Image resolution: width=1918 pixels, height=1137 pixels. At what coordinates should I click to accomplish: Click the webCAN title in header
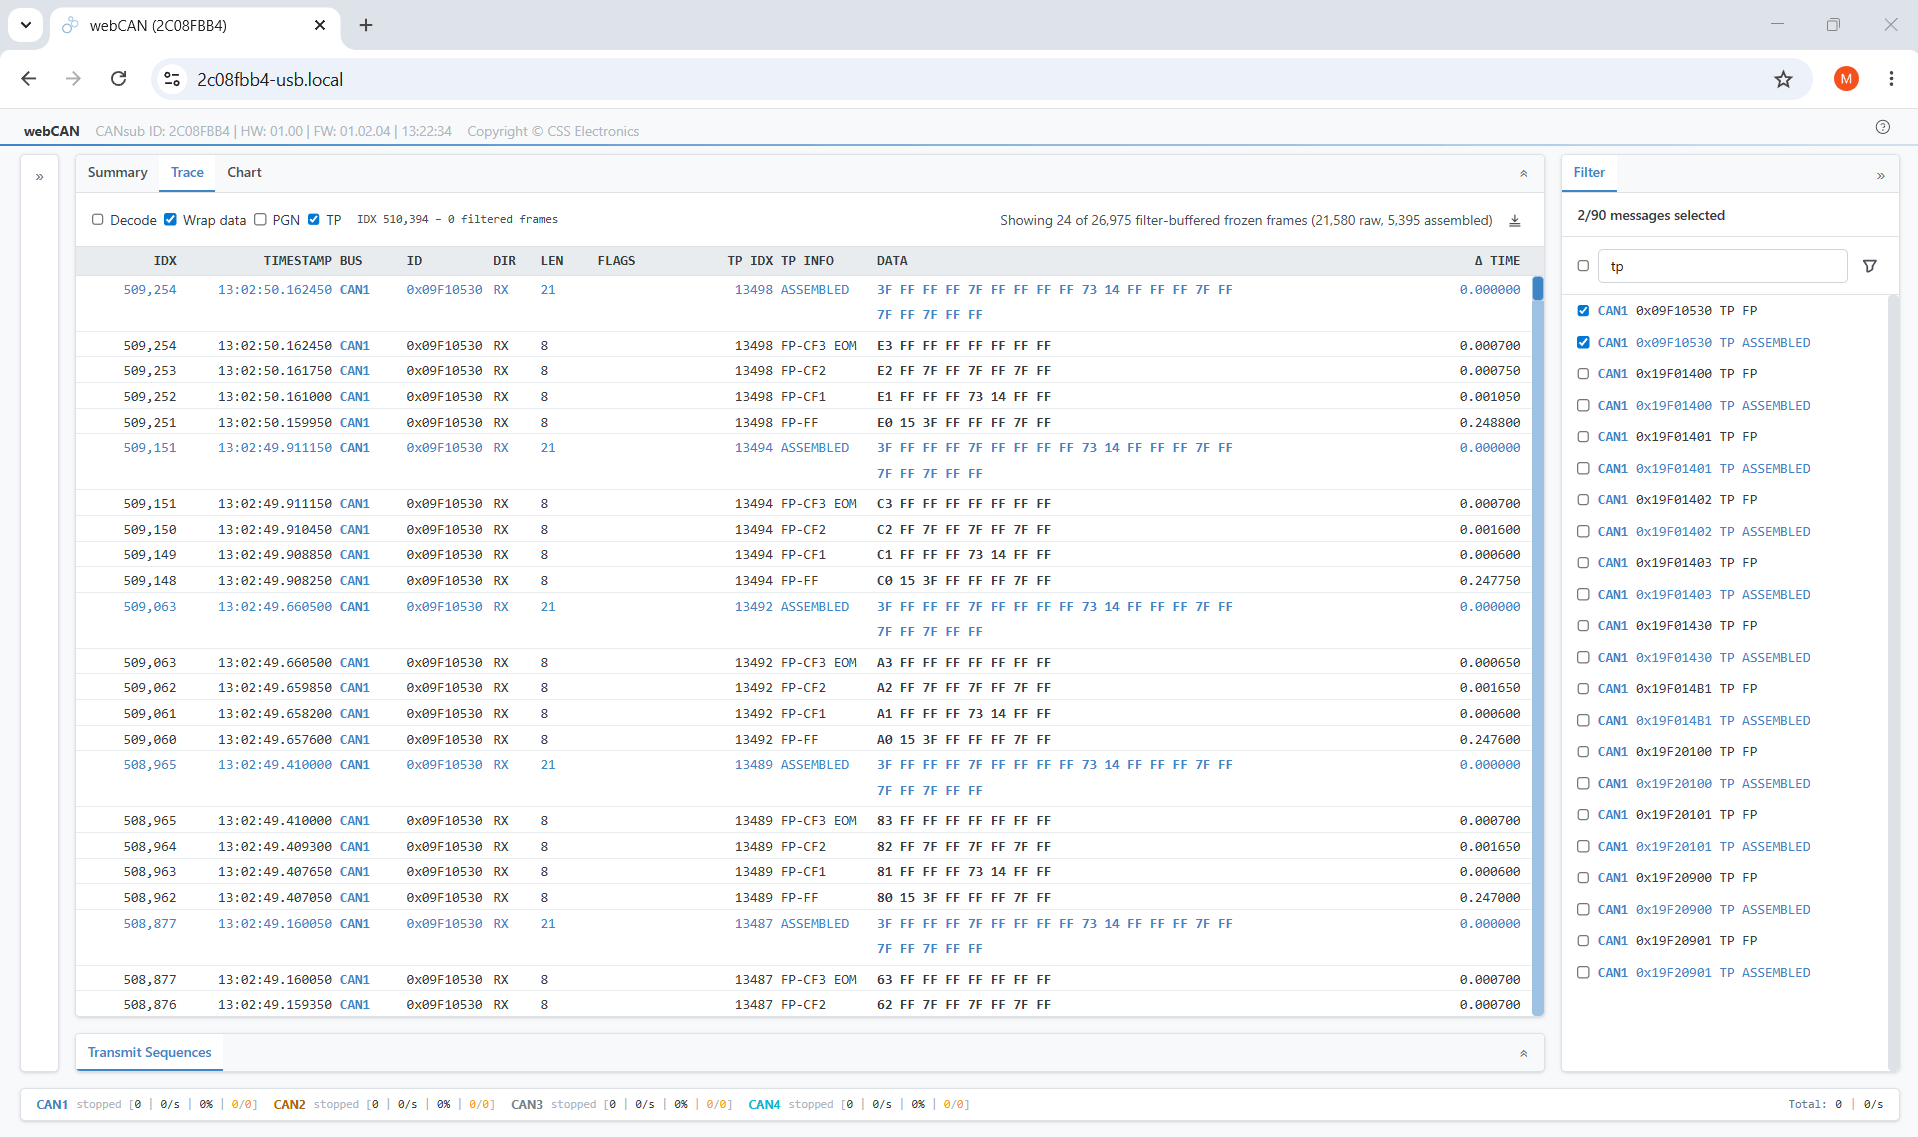tap(52, 131)
